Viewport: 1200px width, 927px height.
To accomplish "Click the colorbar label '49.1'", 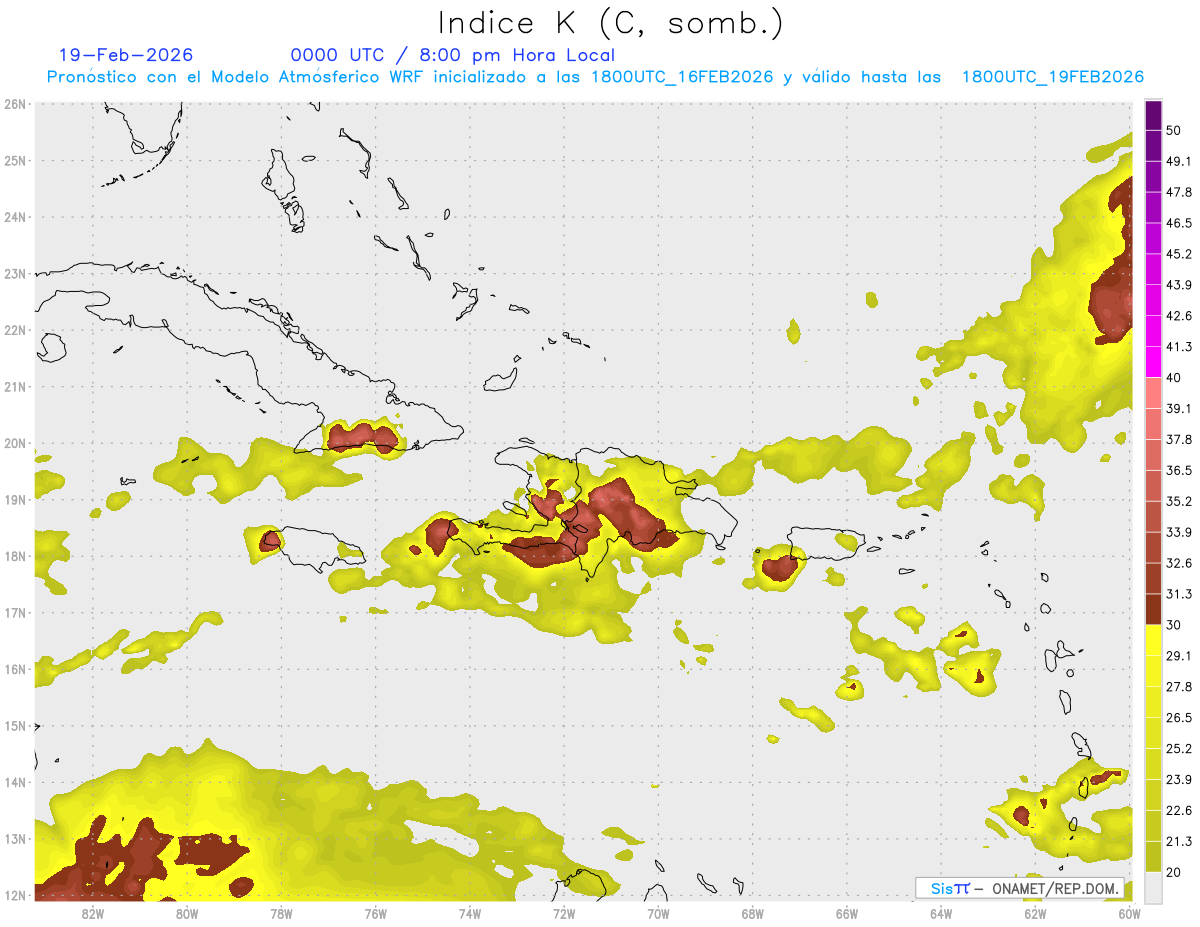I will 1178,161.
